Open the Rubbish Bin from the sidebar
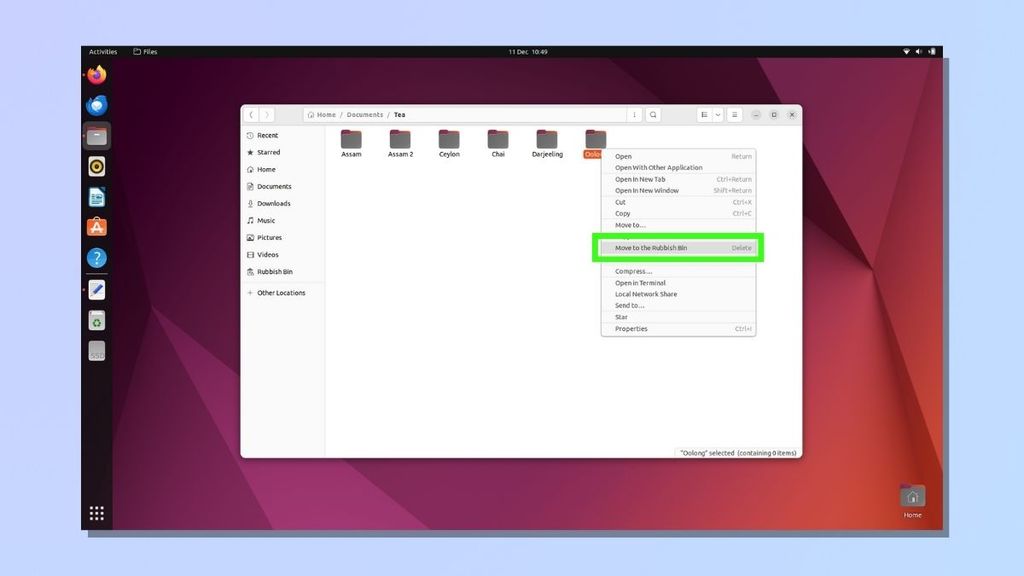The image size is (1024, 576). pos(272,271)
